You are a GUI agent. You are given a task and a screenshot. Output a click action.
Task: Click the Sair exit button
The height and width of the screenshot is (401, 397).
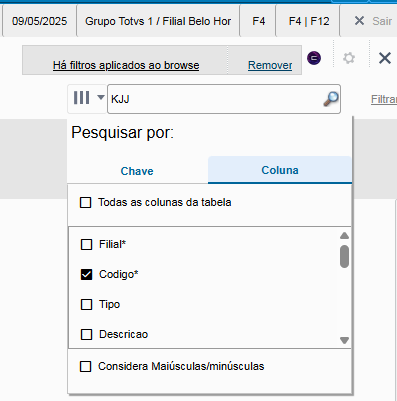(x=373, y=21)
